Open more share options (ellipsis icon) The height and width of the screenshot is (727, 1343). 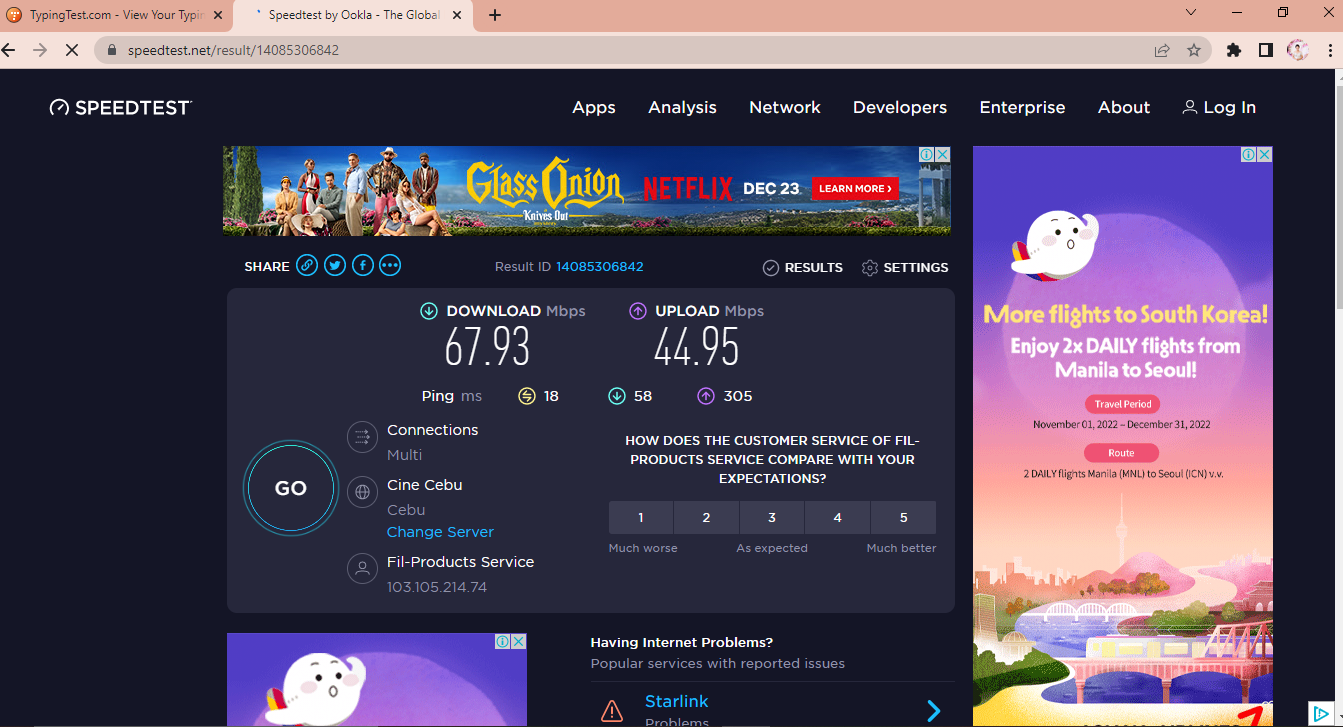point(390,266)
